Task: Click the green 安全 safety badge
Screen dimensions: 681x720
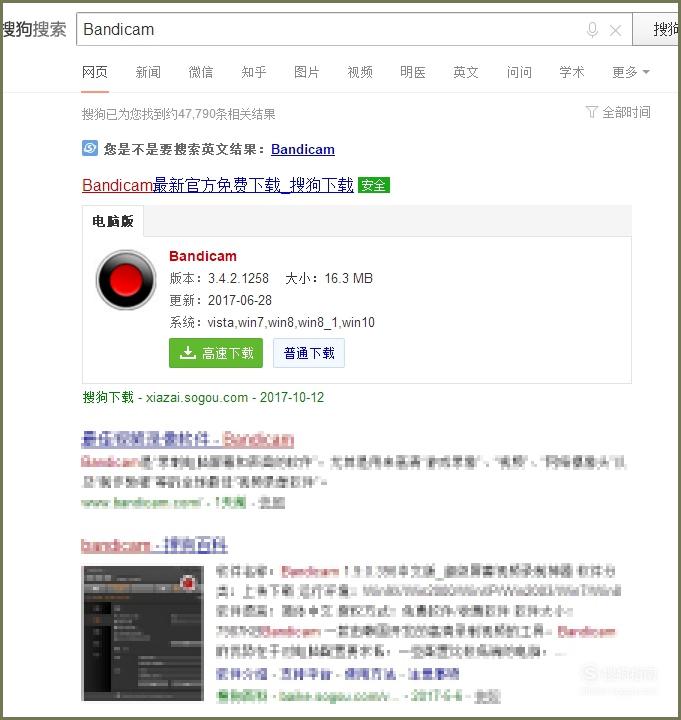Action: pyautogui.click(x=374, y=185)
